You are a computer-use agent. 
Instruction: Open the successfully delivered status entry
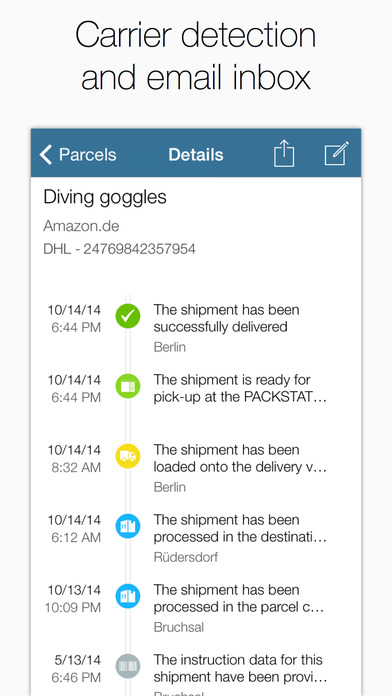click(x=196, y=328)
